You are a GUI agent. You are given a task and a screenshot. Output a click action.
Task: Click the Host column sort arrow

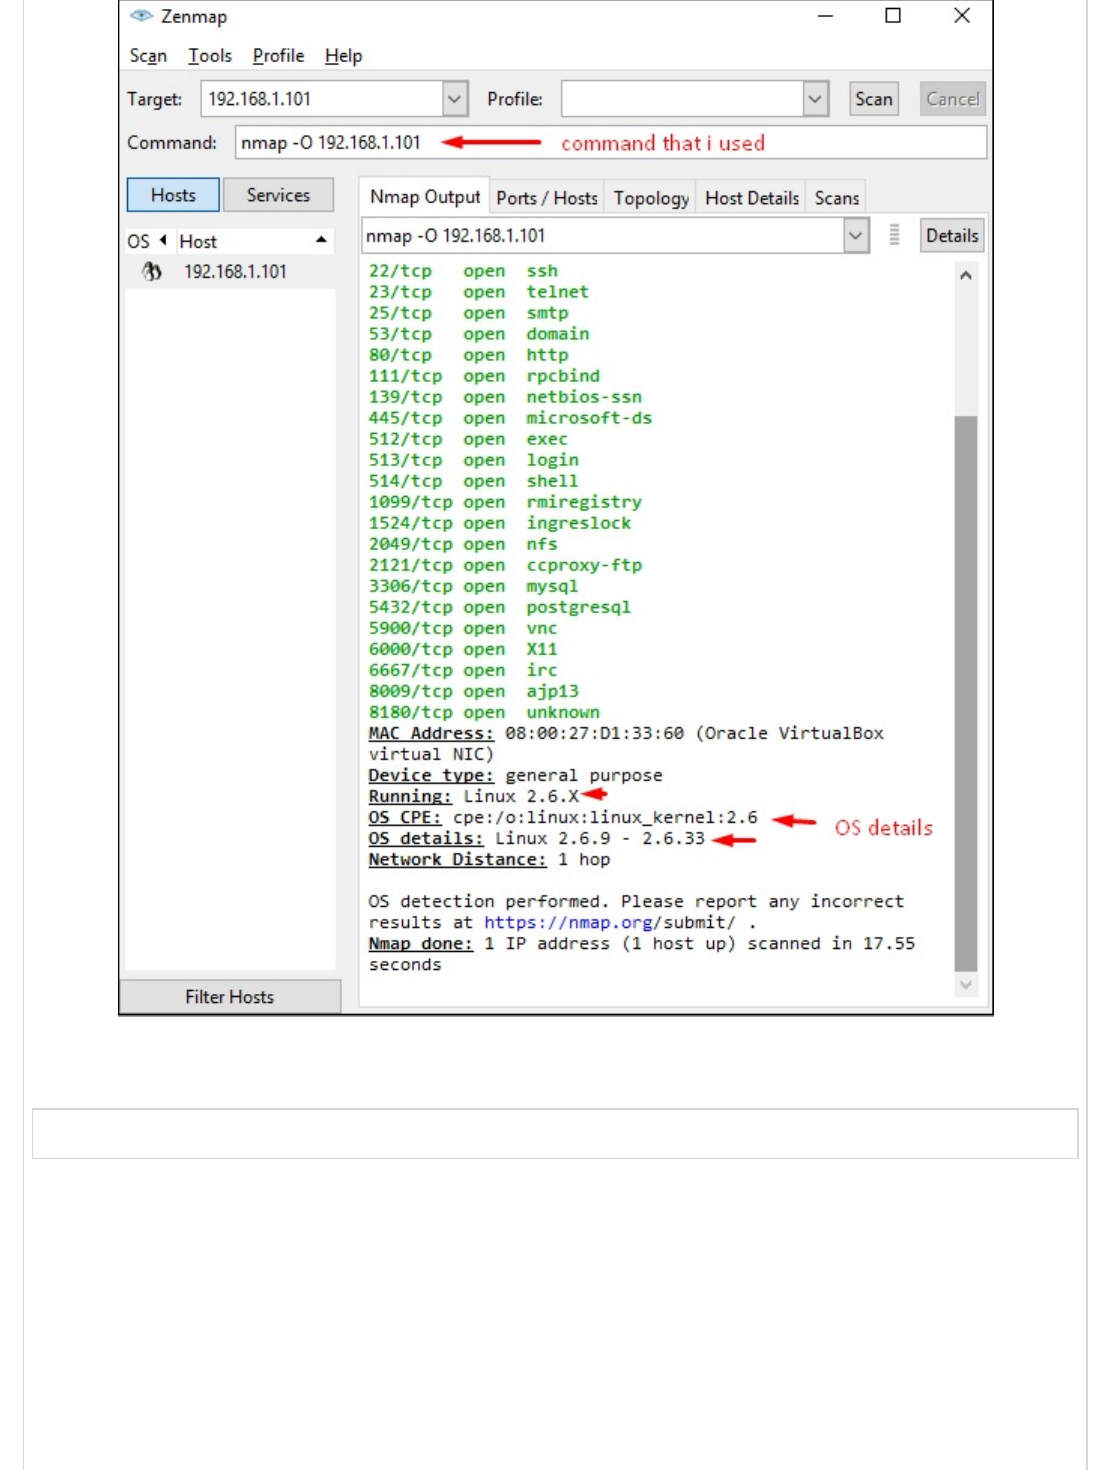pyautogui.click(x=321, y=240)
